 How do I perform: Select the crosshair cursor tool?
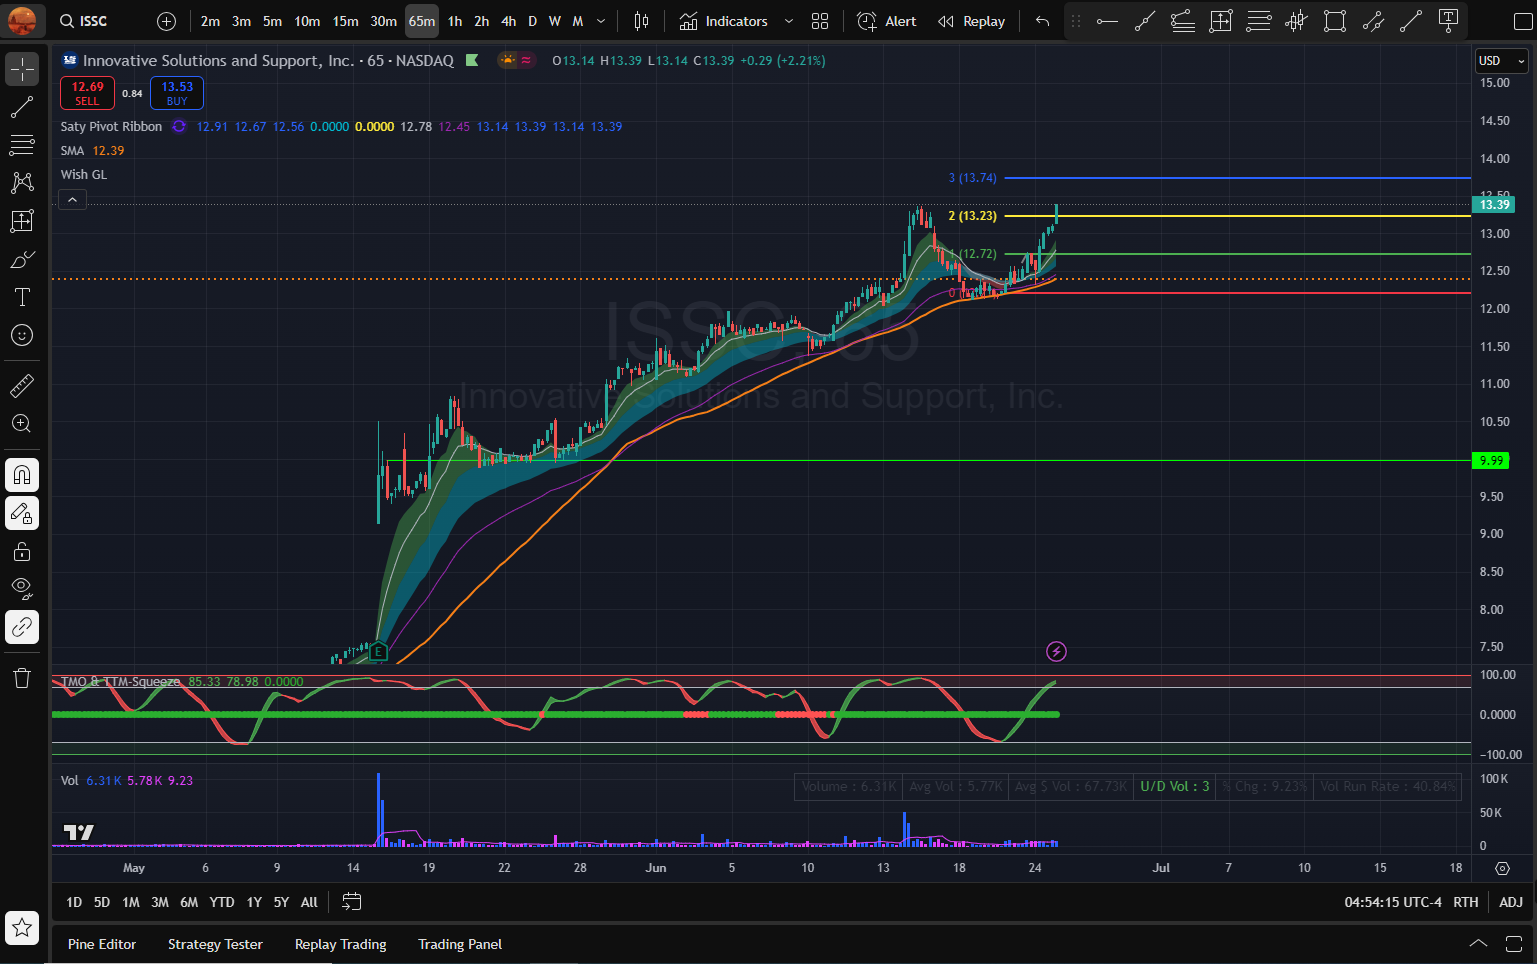point(22,69)
